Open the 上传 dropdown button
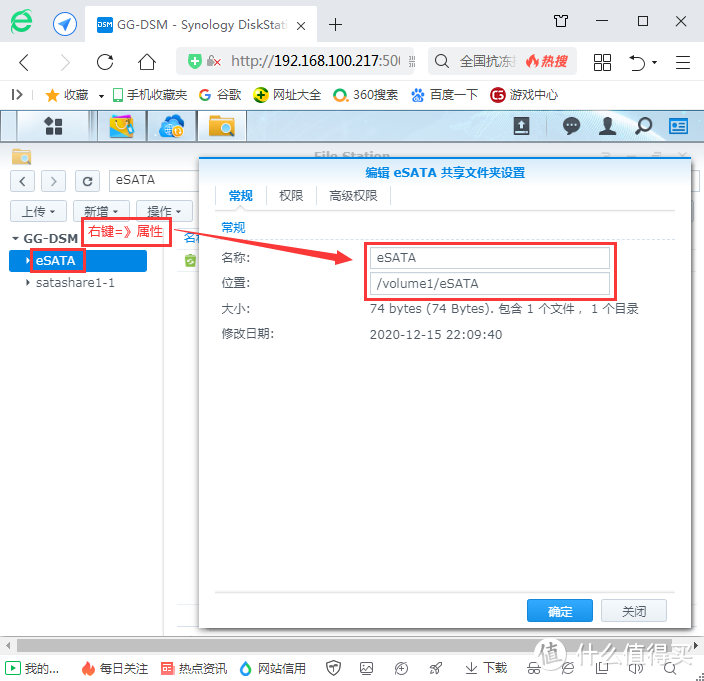The height and width of the screenshot is (681, 704). (x=39, y=211)
